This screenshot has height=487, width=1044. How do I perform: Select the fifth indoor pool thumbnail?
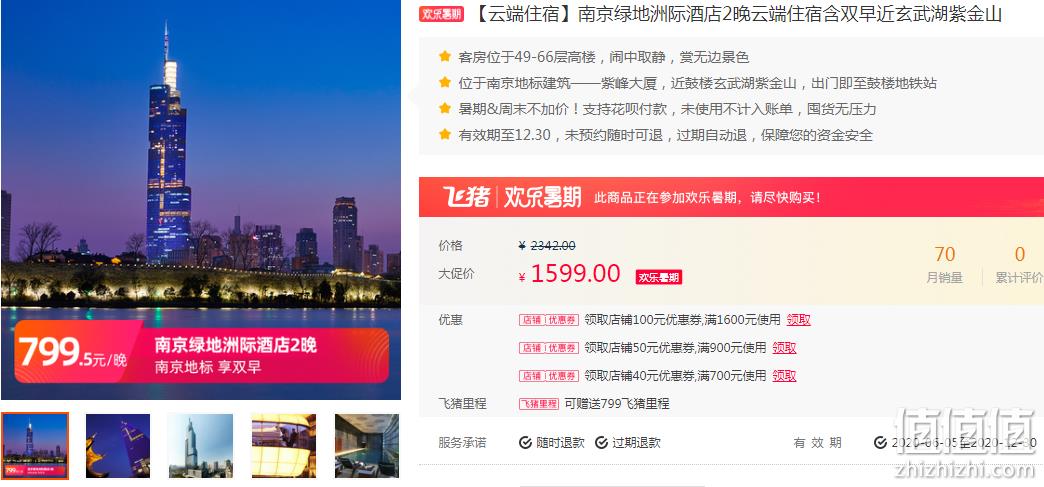point(367,446)
